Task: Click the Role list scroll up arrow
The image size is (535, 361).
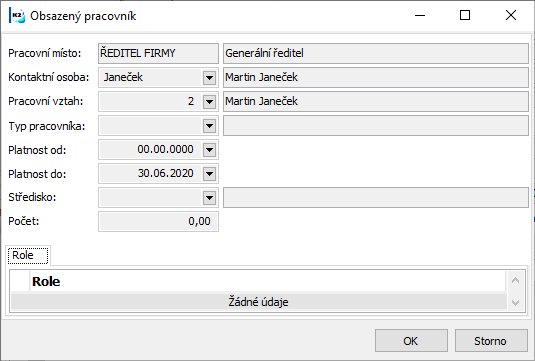Action: point(515,280)
